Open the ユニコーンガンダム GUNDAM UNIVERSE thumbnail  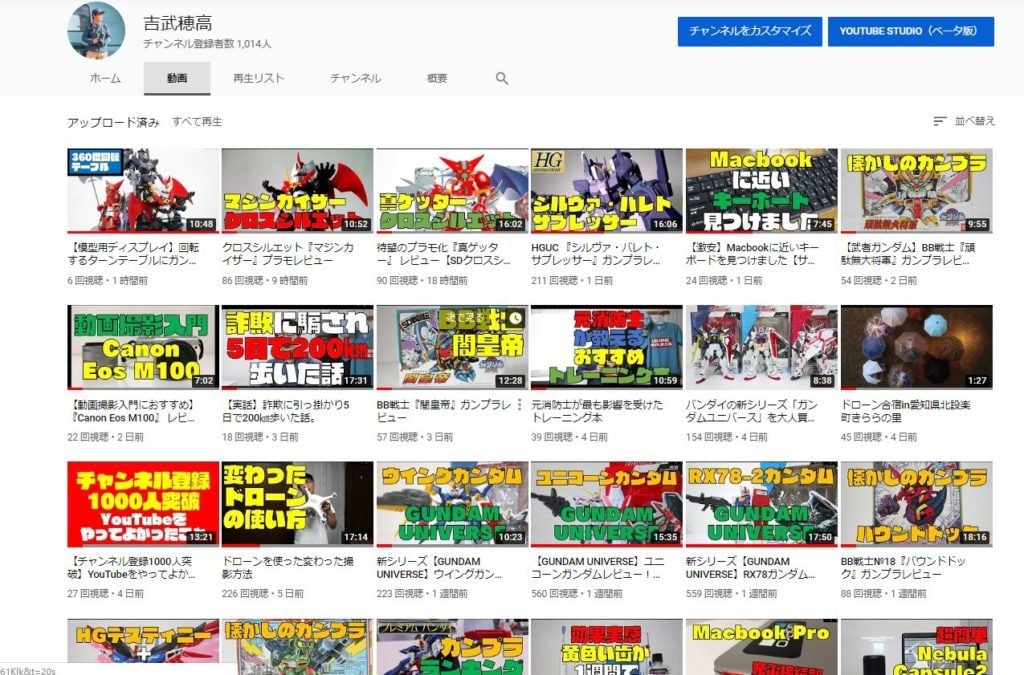pos(607,504)
